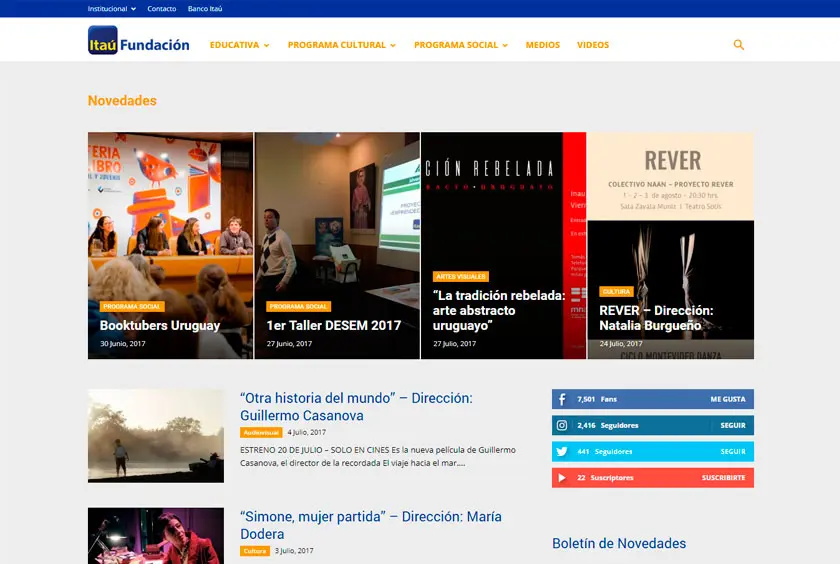The width and height of the screenshot is (840, 564).
Task: Click the 7,501 Fans count
Action: click(x=597, y=399)
